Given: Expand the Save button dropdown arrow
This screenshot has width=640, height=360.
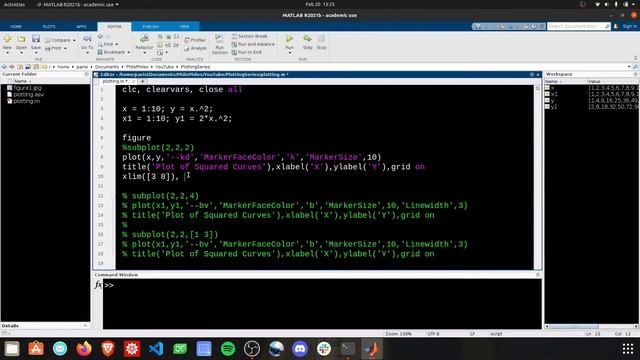Looking at the screenshot, I should (36, 53).
